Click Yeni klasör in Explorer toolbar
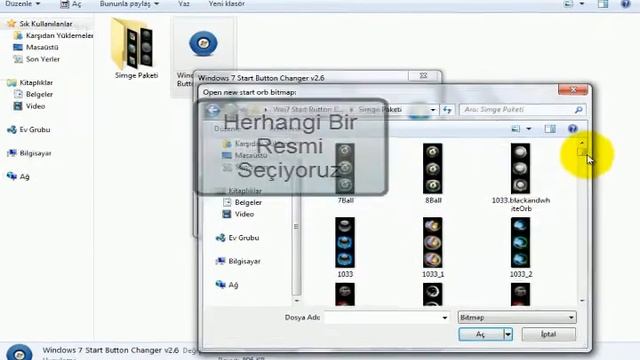640x360 pixels. (227, 4)
